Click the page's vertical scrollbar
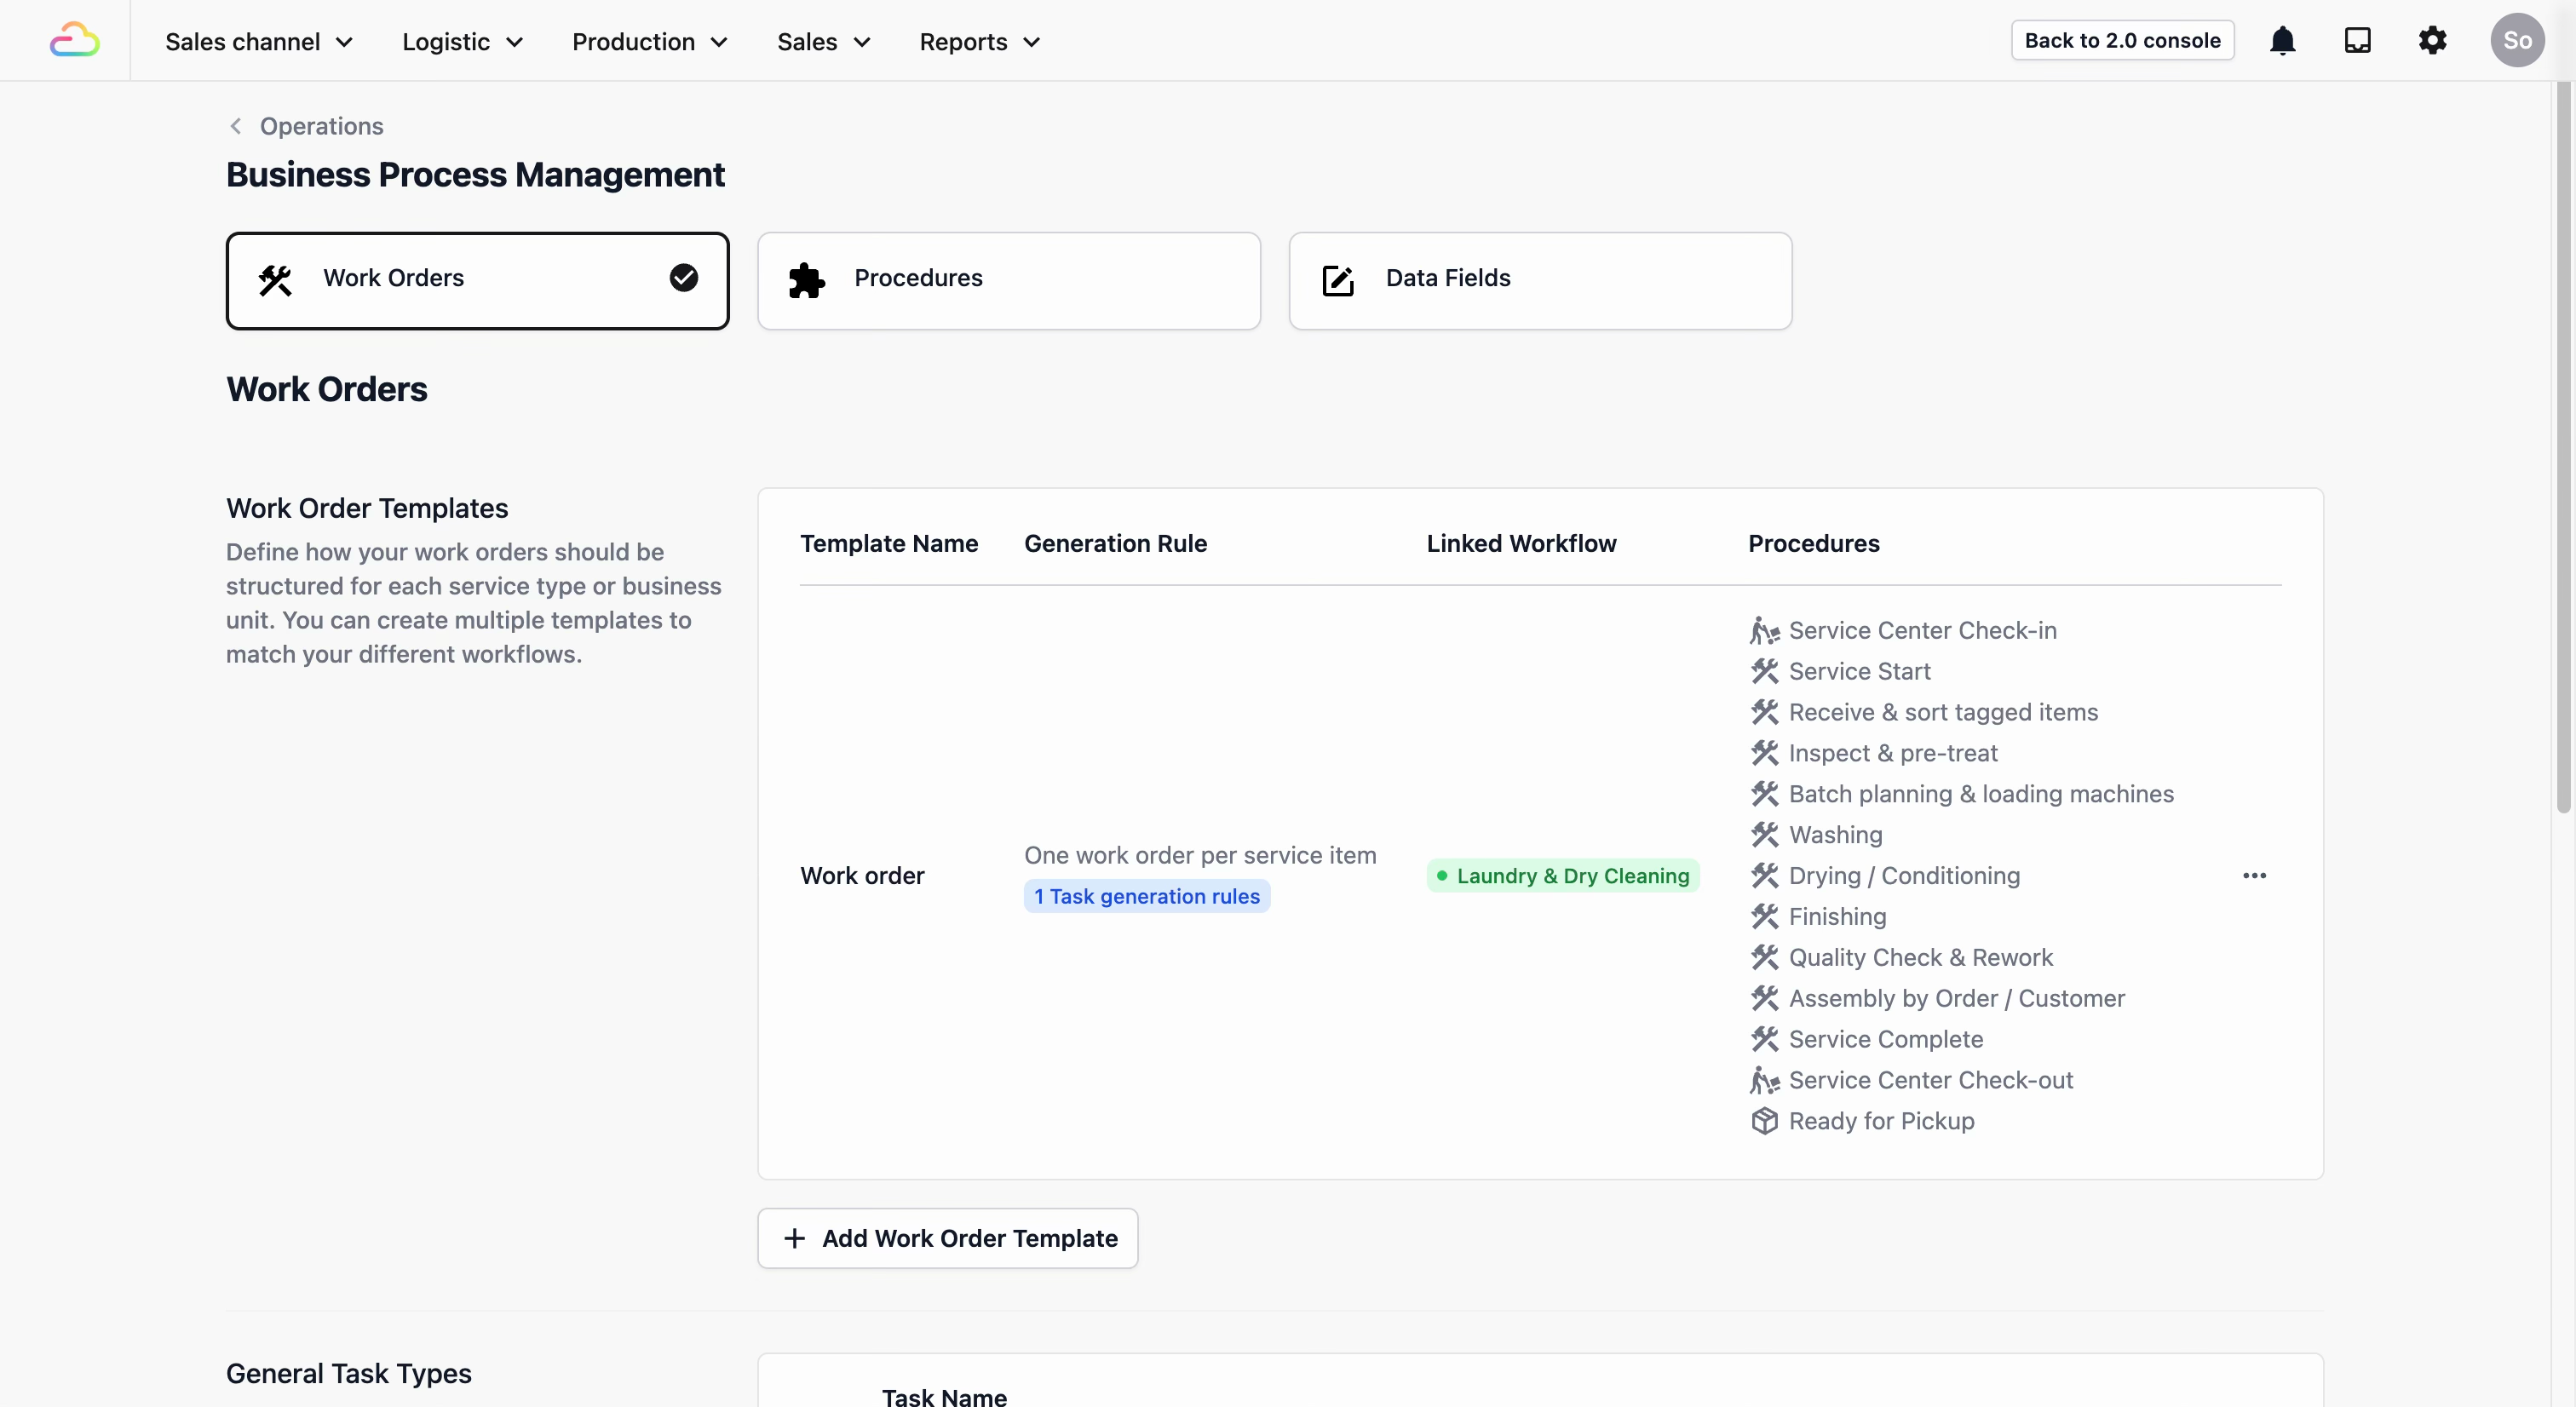This screenshot has height=1407, width=2576. (2563, 450)
